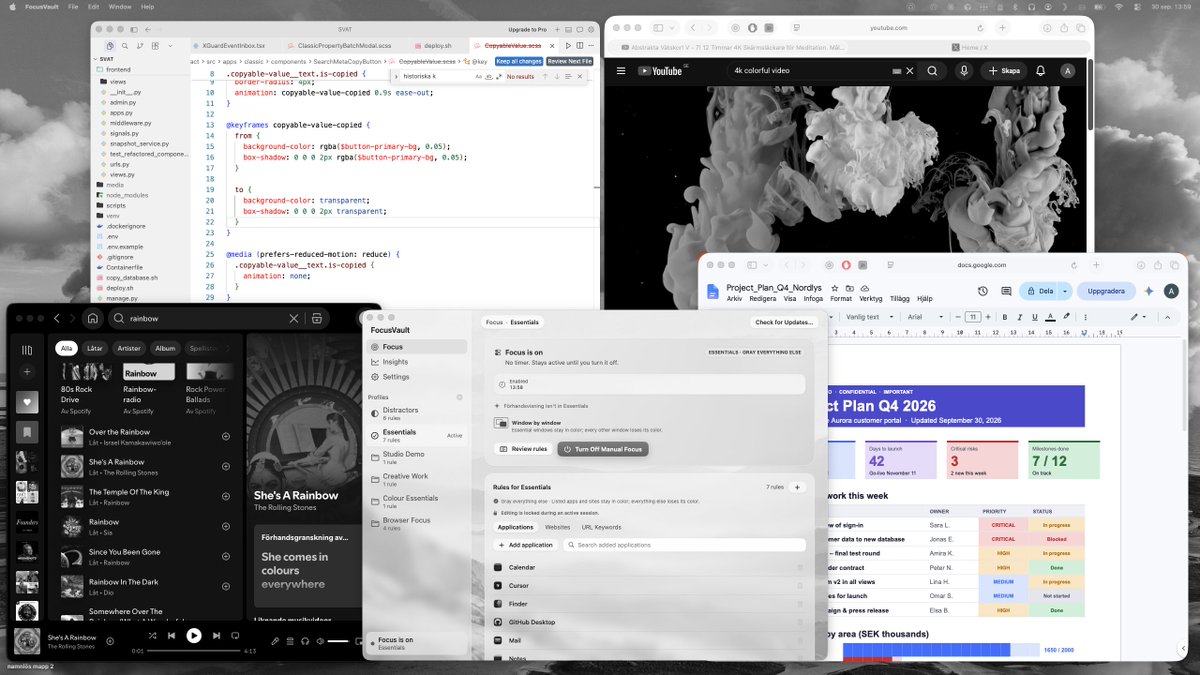
Task: Click the Gemini sparkle icon in Docs
Action: point(1149,291)
